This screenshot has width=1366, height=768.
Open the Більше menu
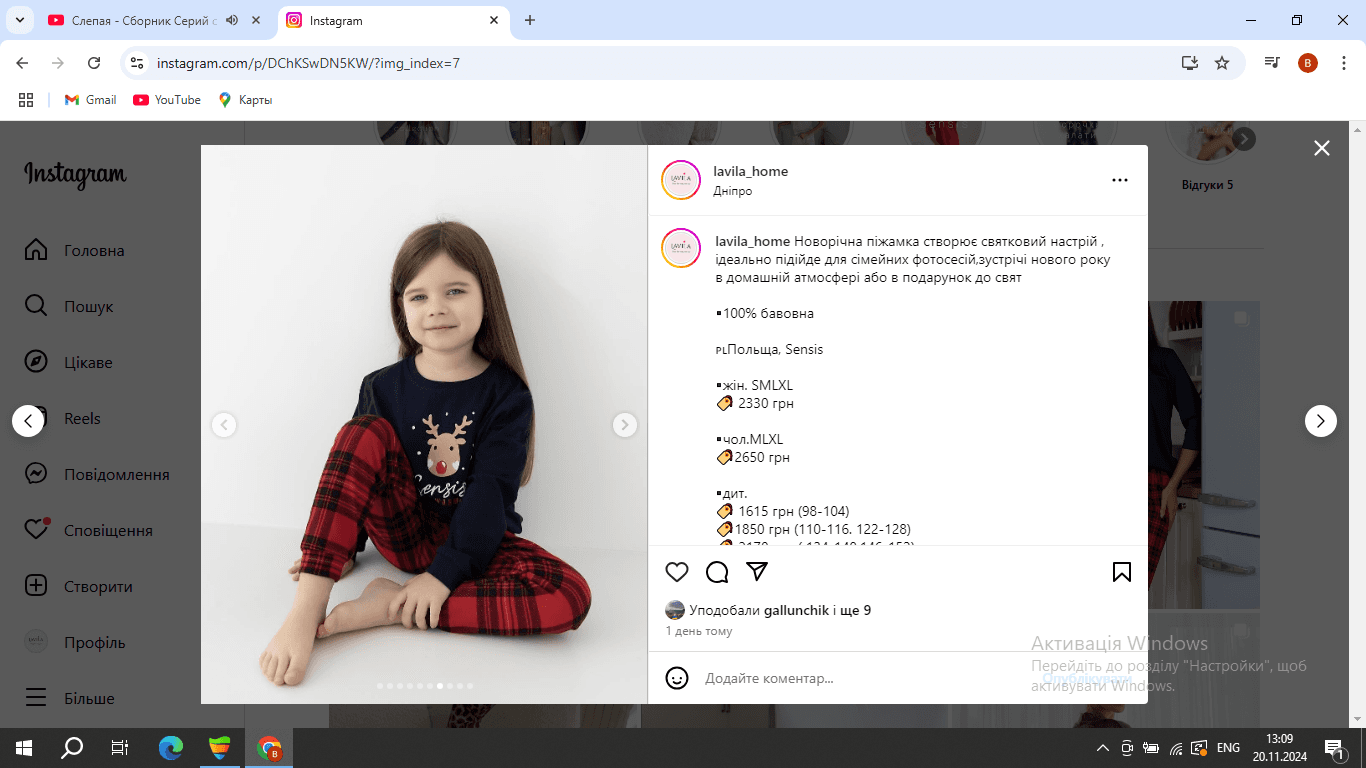pos(70,698)
